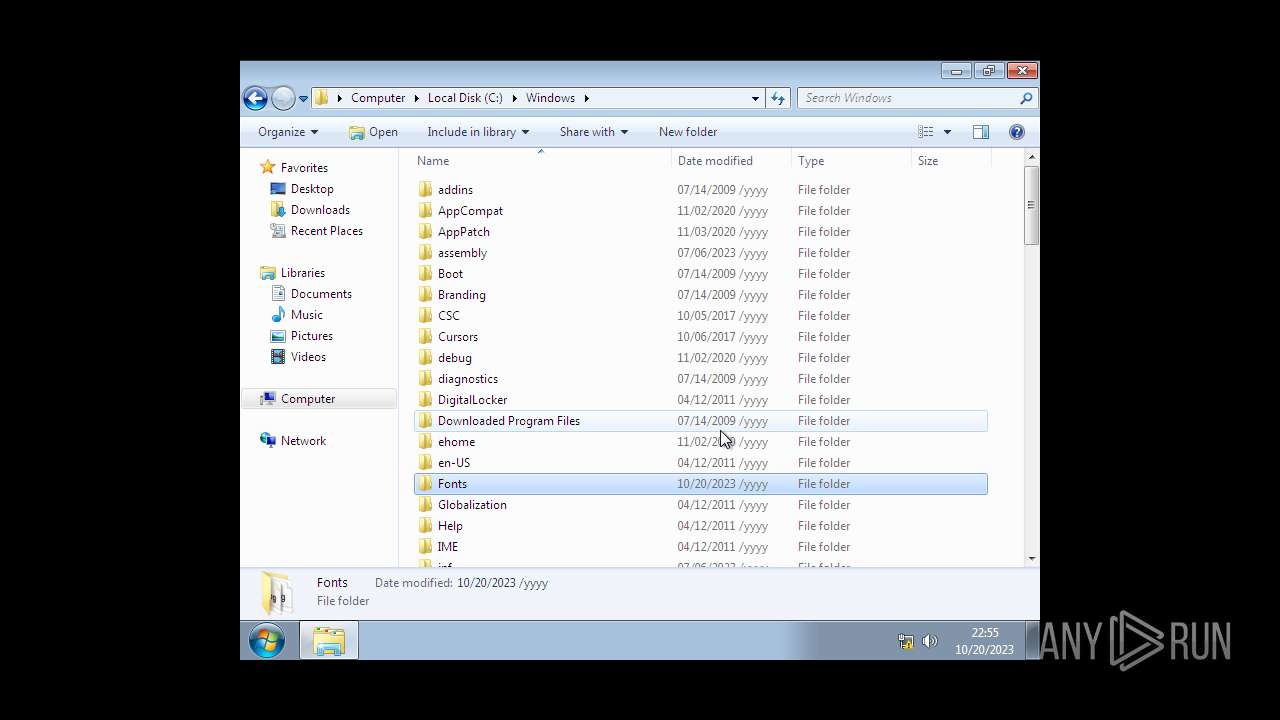The image size is (1280, 720).
Task: Open the view options dropdown arrow
Action: click(947, 132)
